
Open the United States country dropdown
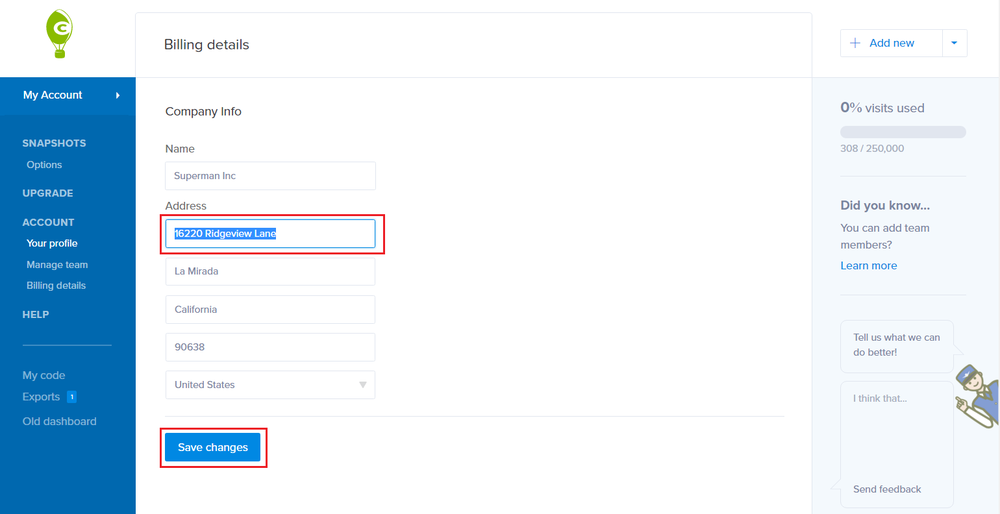270,385
